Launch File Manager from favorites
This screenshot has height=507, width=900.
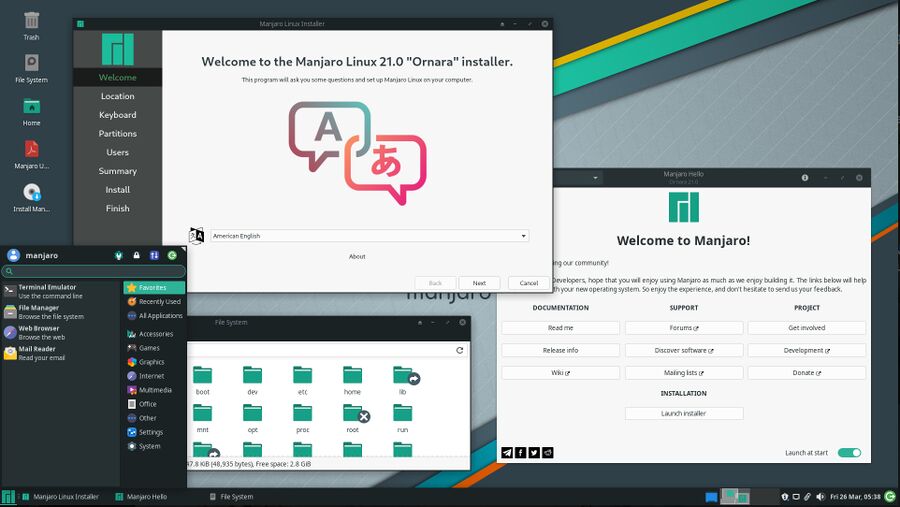click(61, 312)
